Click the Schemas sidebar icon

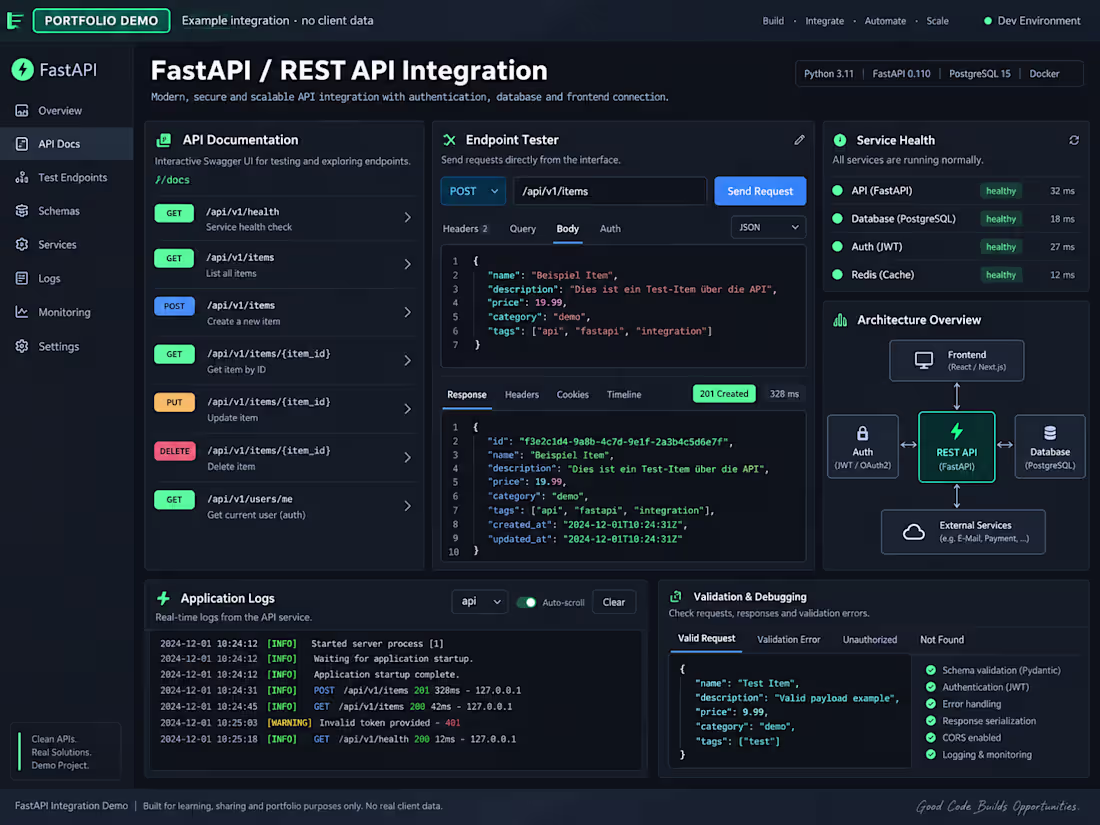(22, 210)
